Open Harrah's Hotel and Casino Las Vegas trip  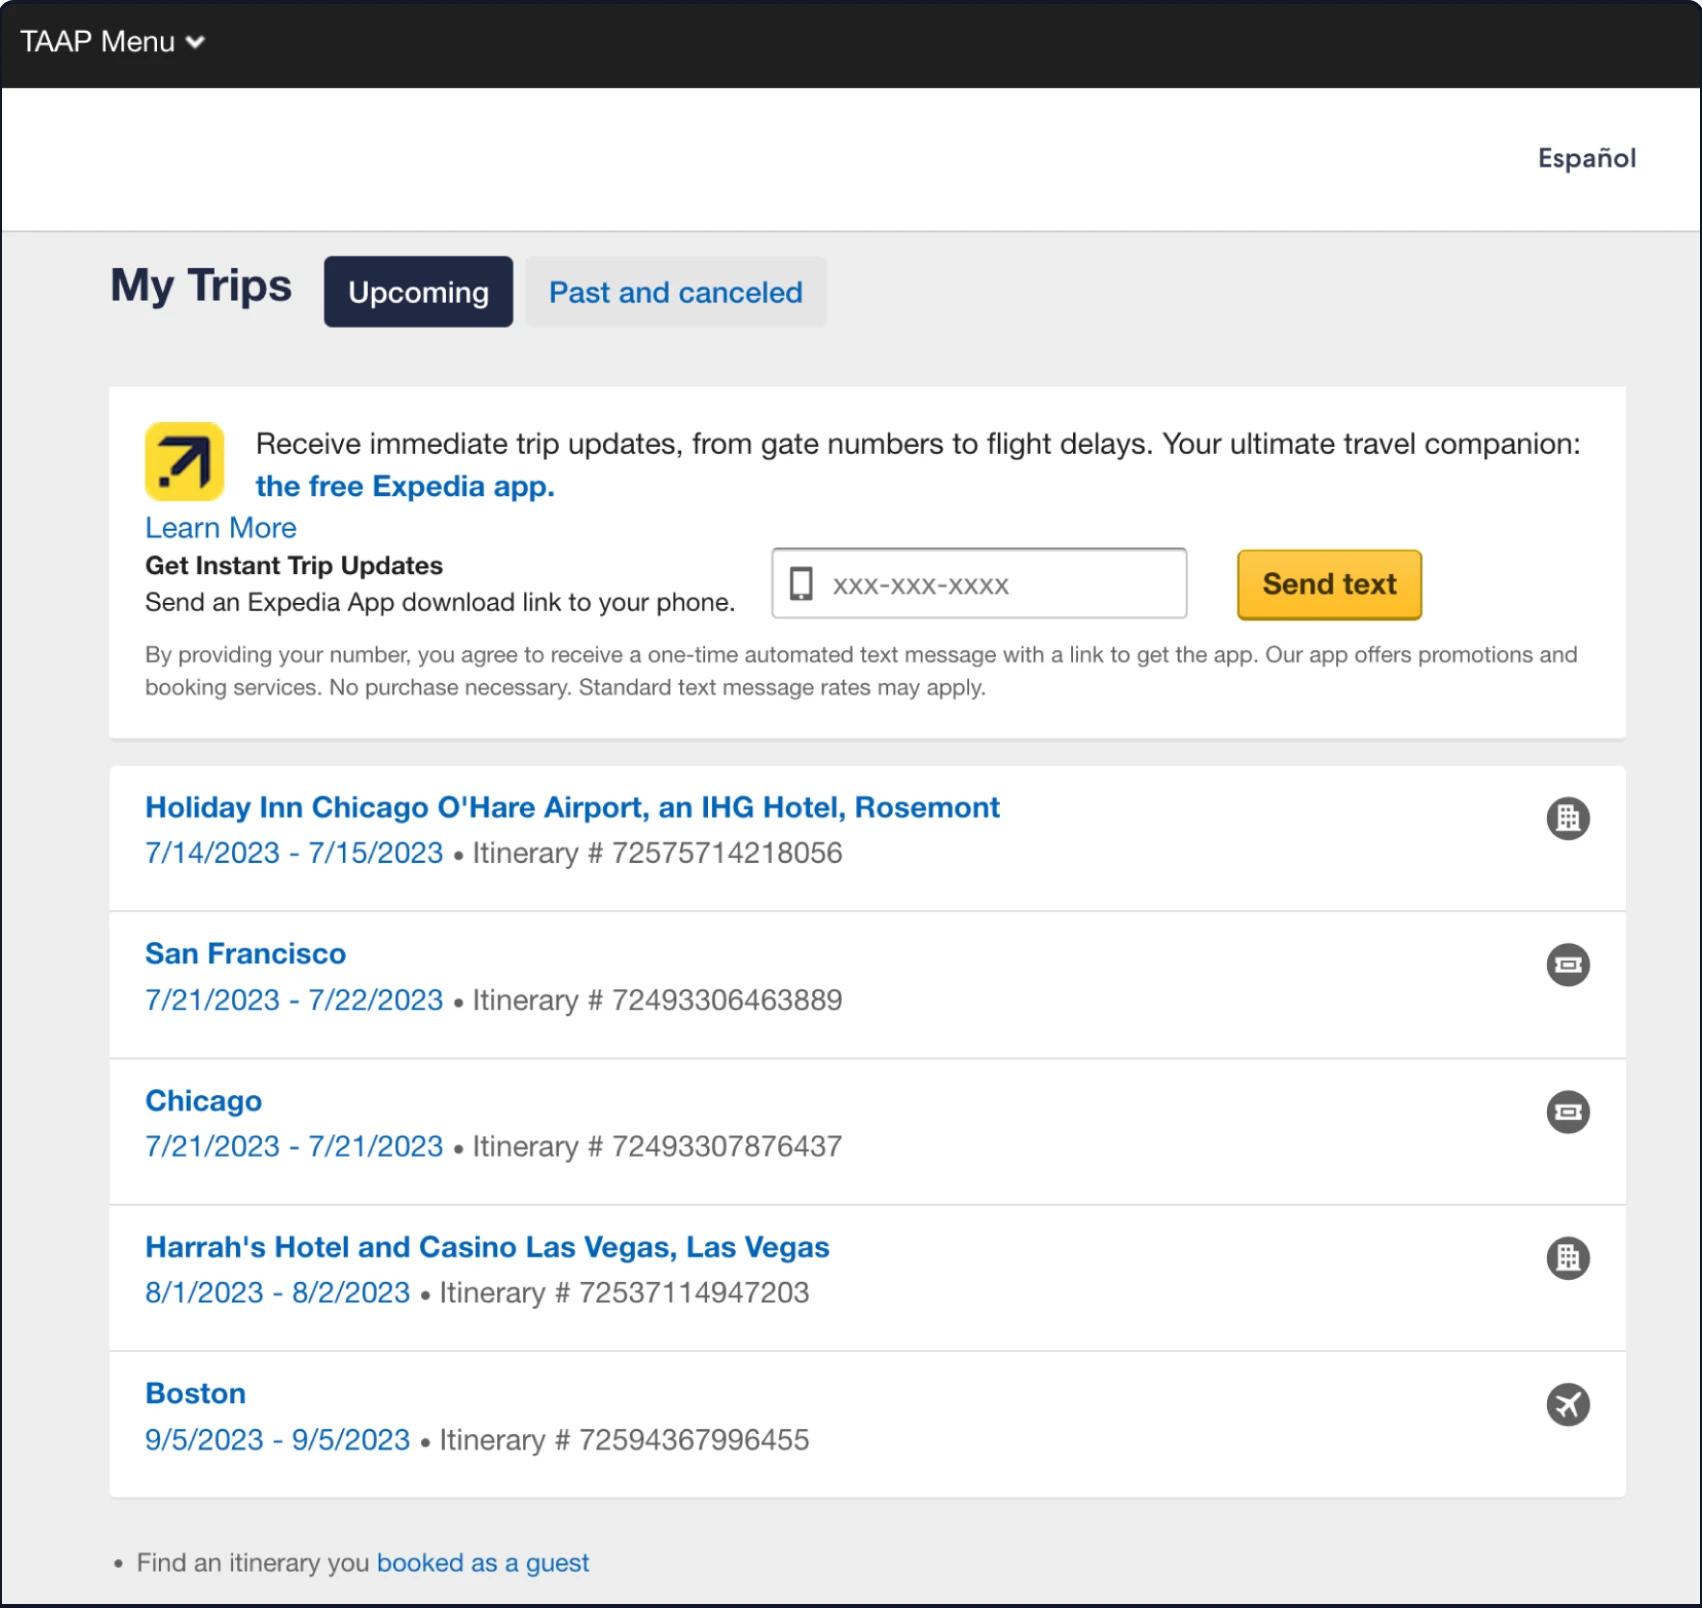[x=487, y=1247]
